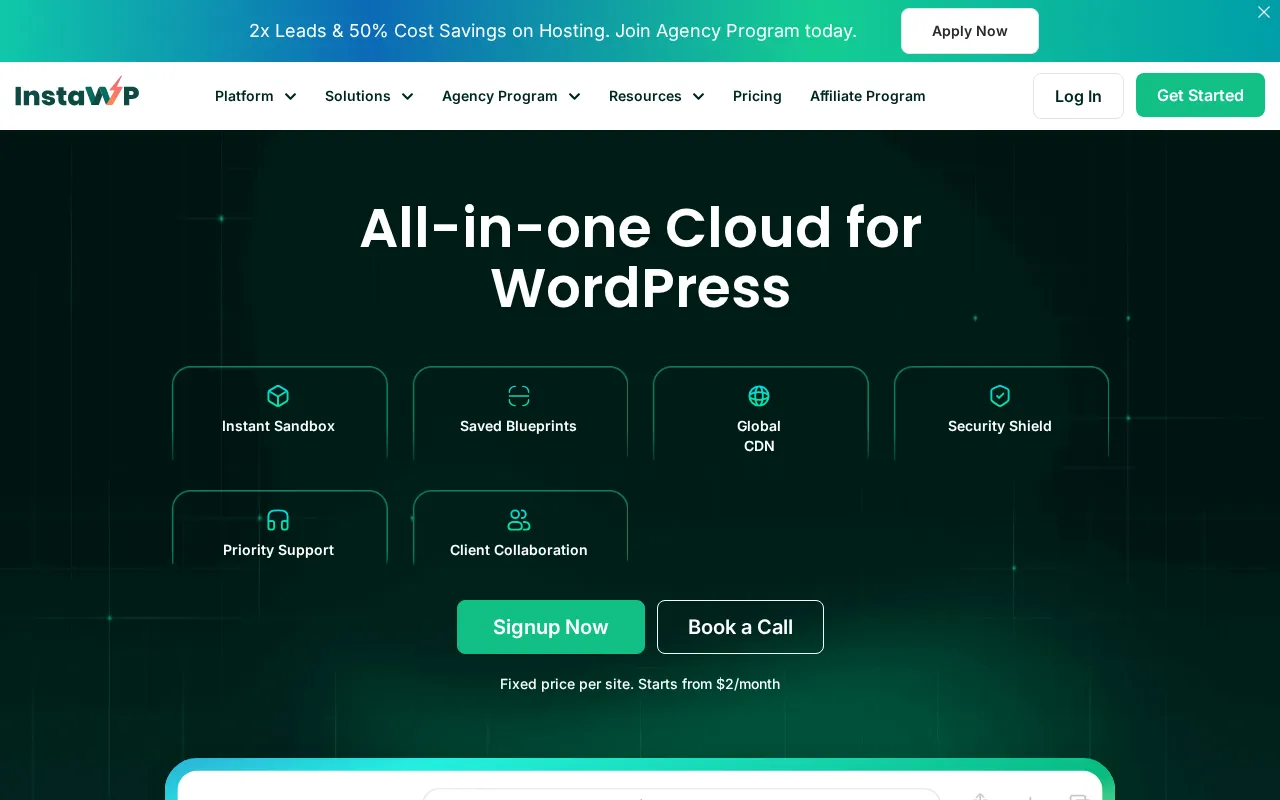This screenshot has height=800, width=1280.
Task: Click the Security Shield check icon
Action: [1000, 396]
